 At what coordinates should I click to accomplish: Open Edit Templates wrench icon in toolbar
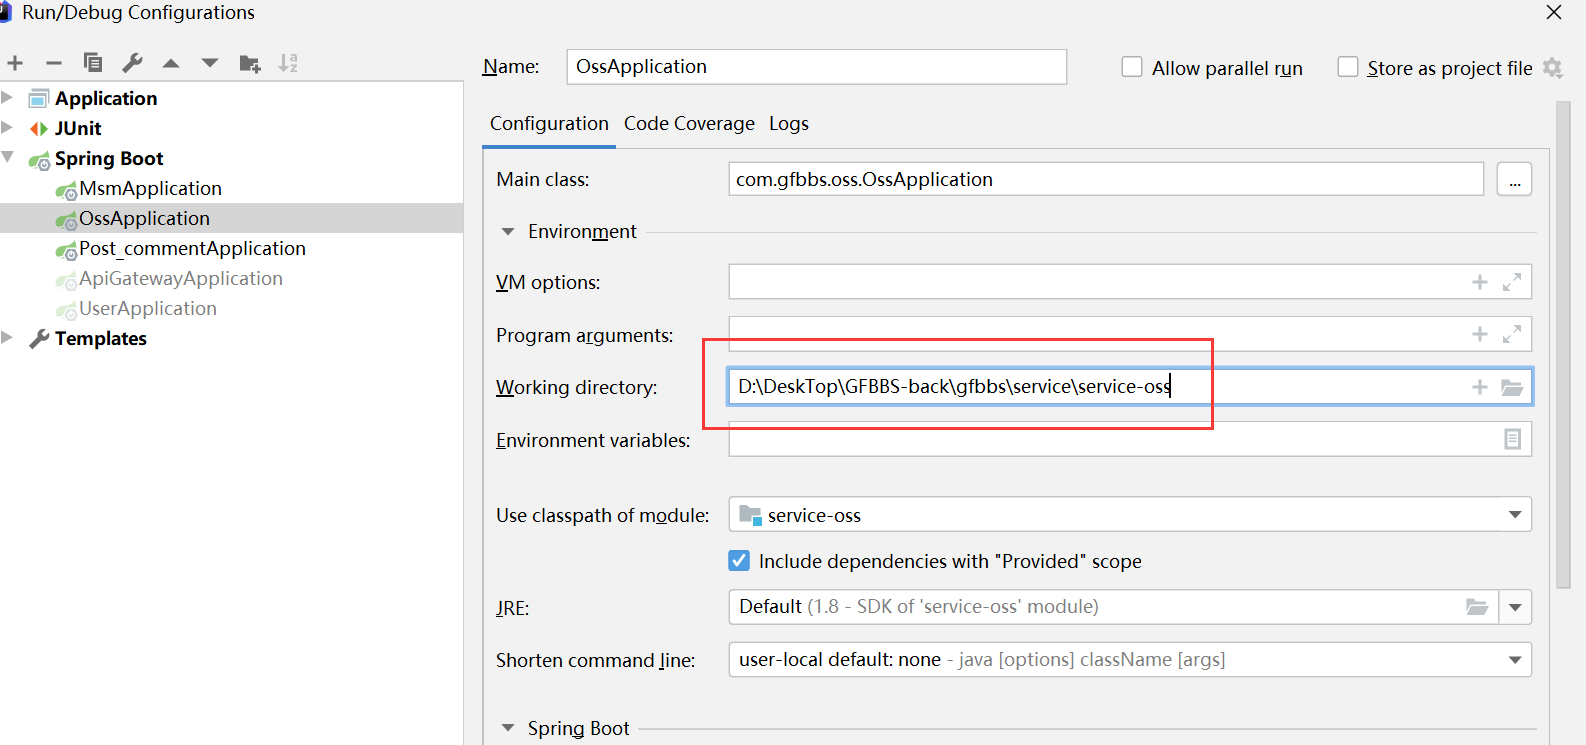[x=132, y=63]
